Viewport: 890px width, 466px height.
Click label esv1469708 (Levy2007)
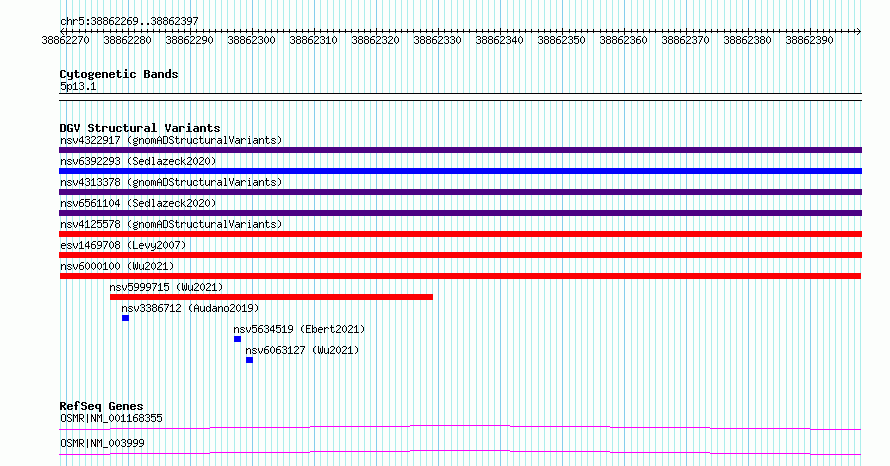coord(123,245)
